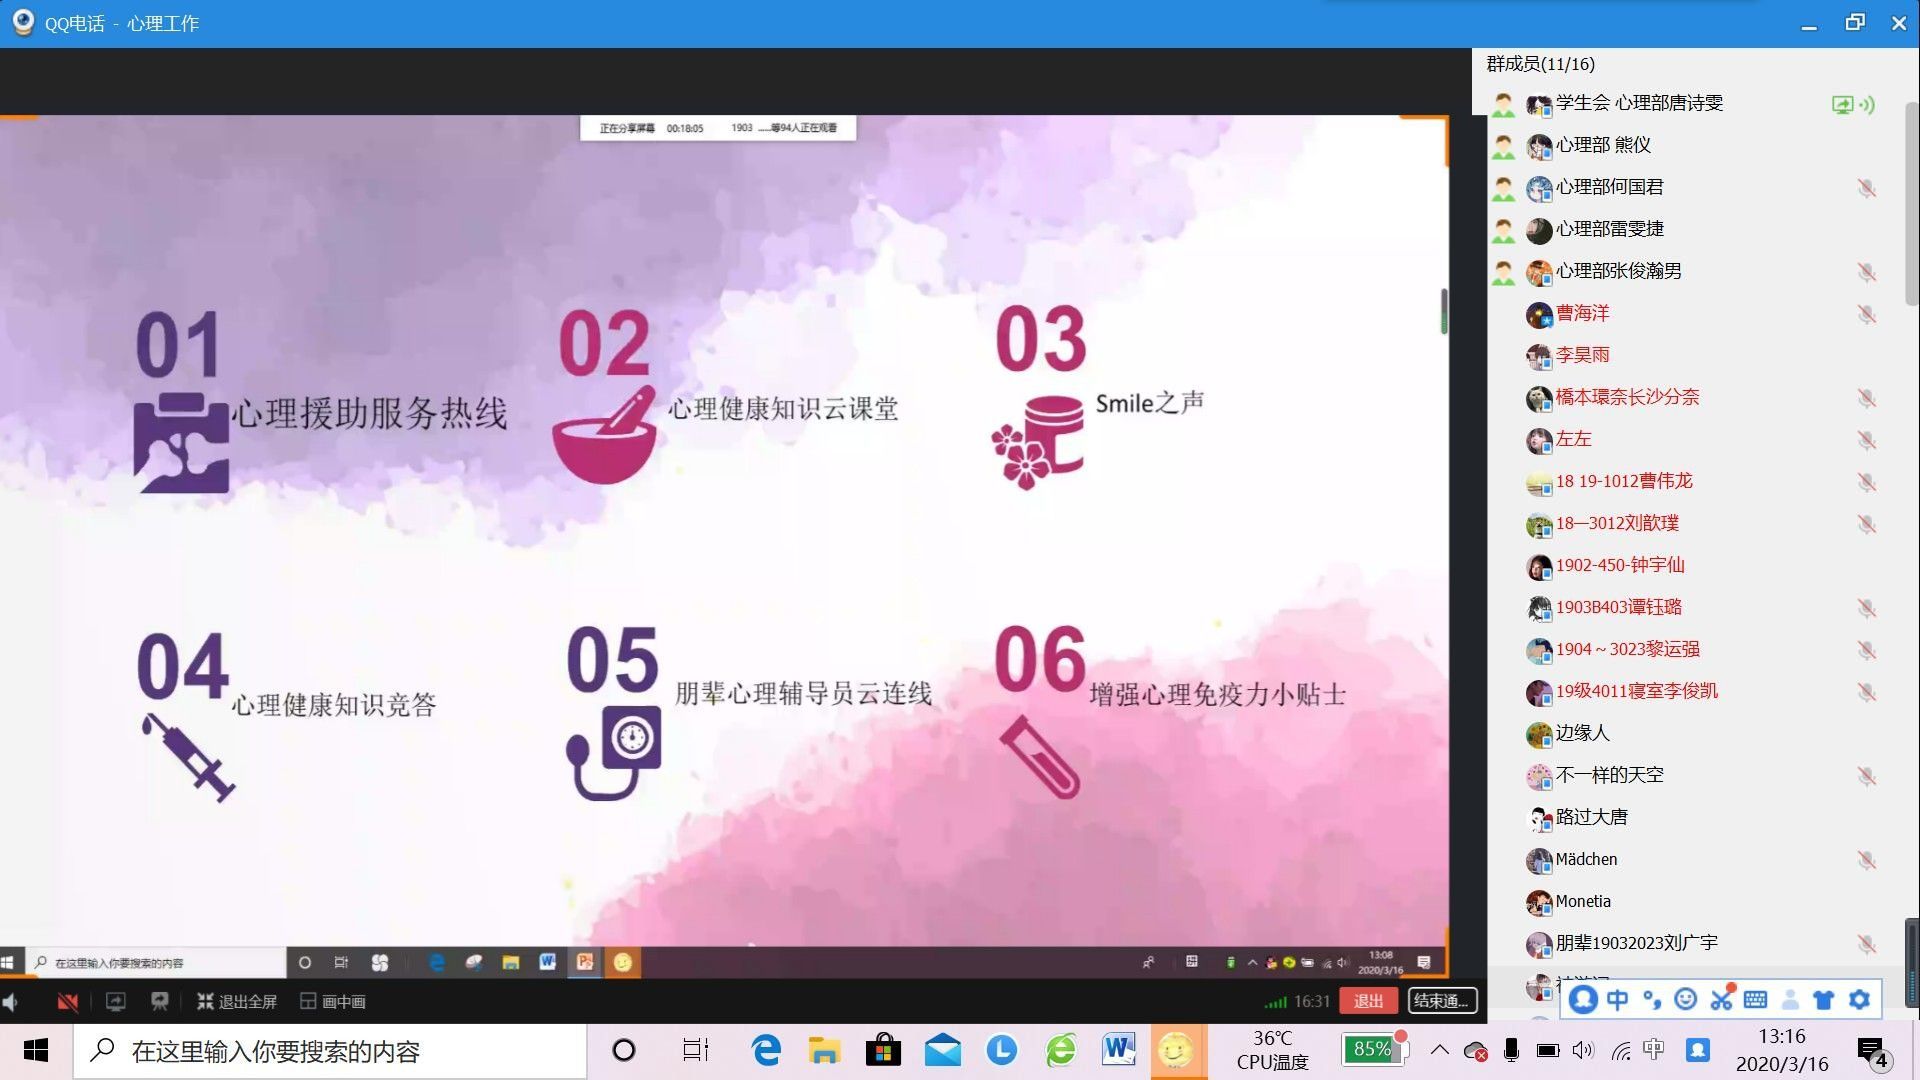Image resolution: width=1920 pixels, height=1080 pixels.
Task: Unmute member 心理部何国君
Action: pos(1867,188)
